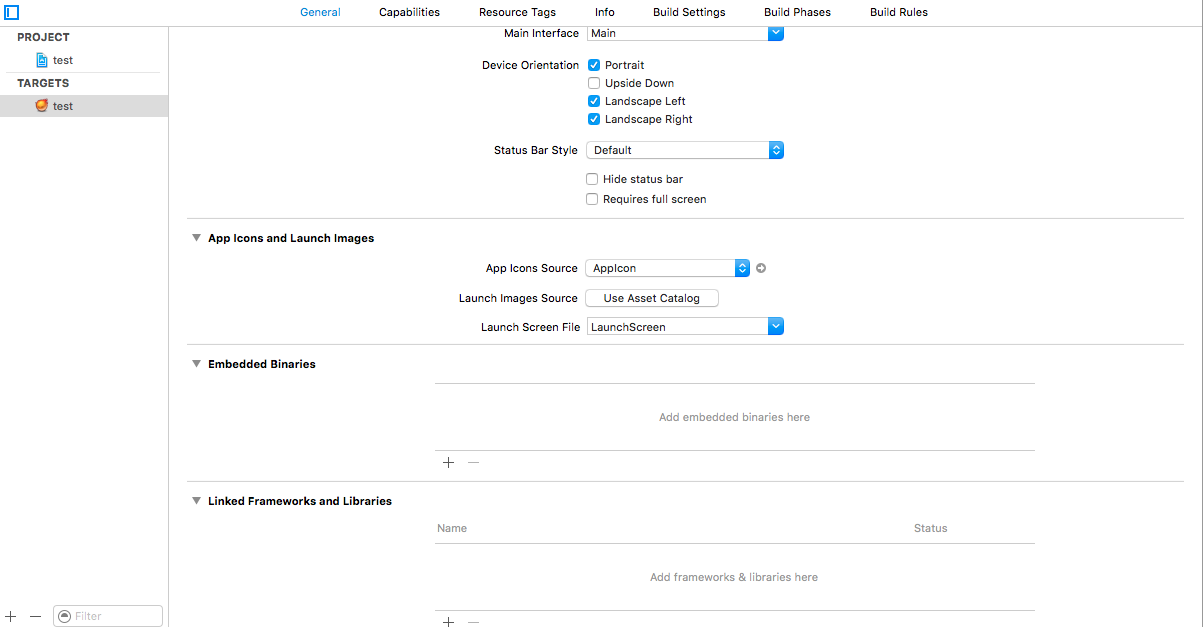1203x627 pixels.
Task: Open the Info tab
Action: [605, 12]
